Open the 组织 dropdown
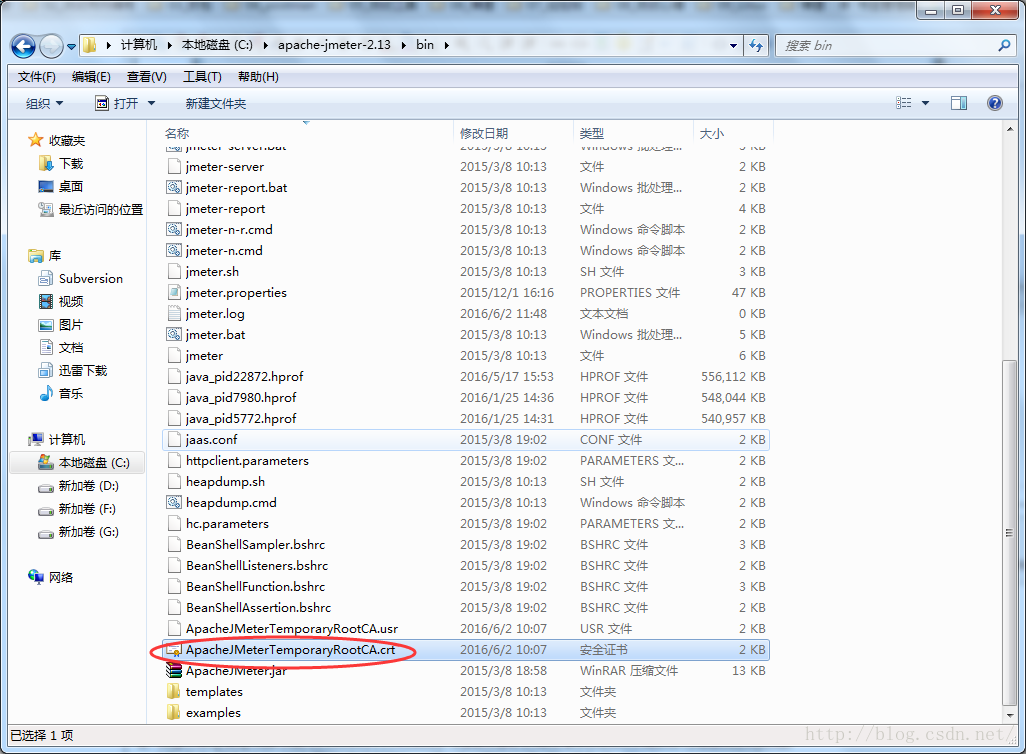Viewport: 1026px width, 754px height. [x=44, y=103]
